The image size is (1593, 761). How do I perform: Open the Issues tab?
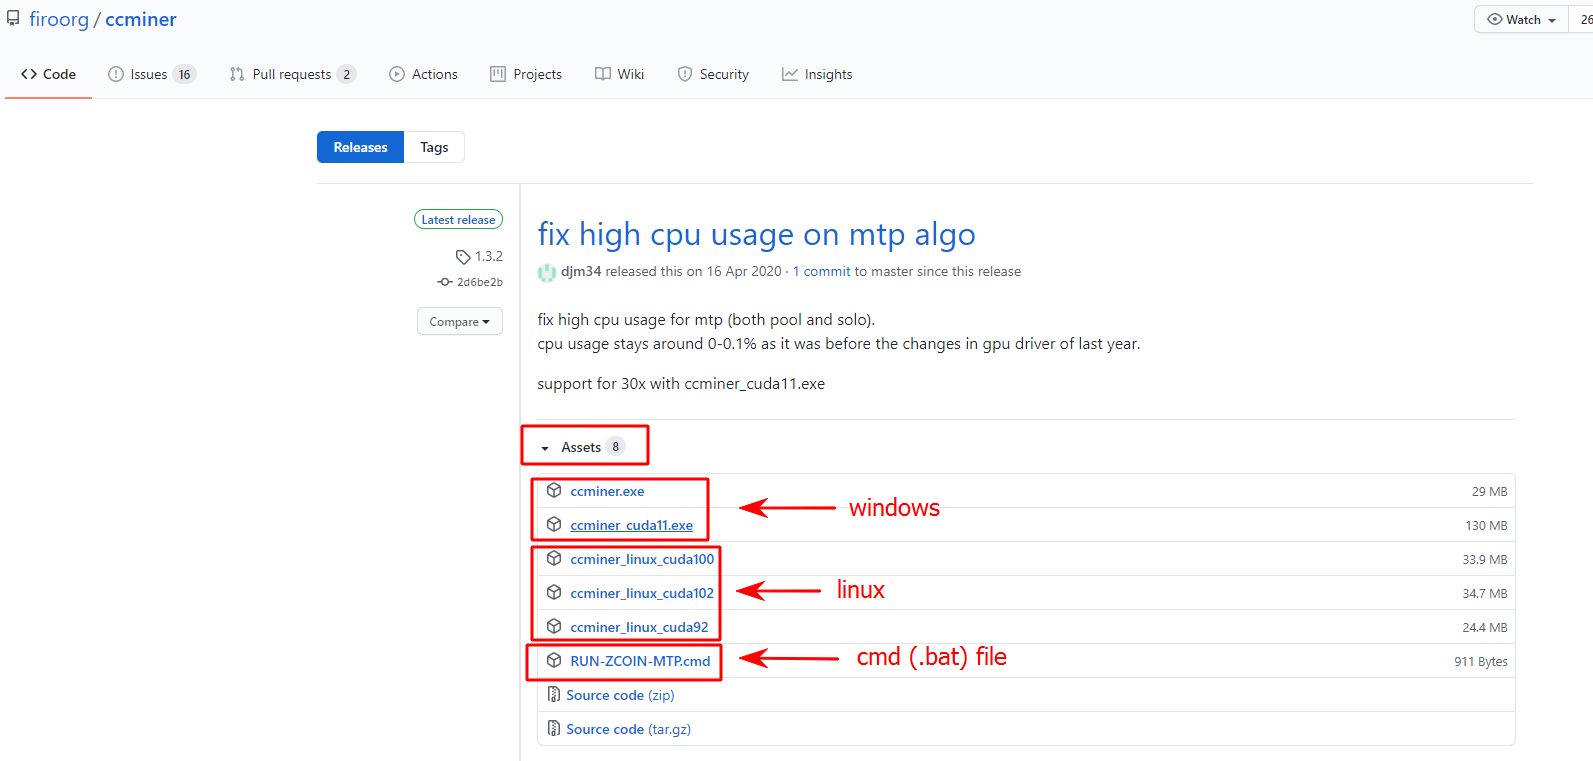point(152,74)
